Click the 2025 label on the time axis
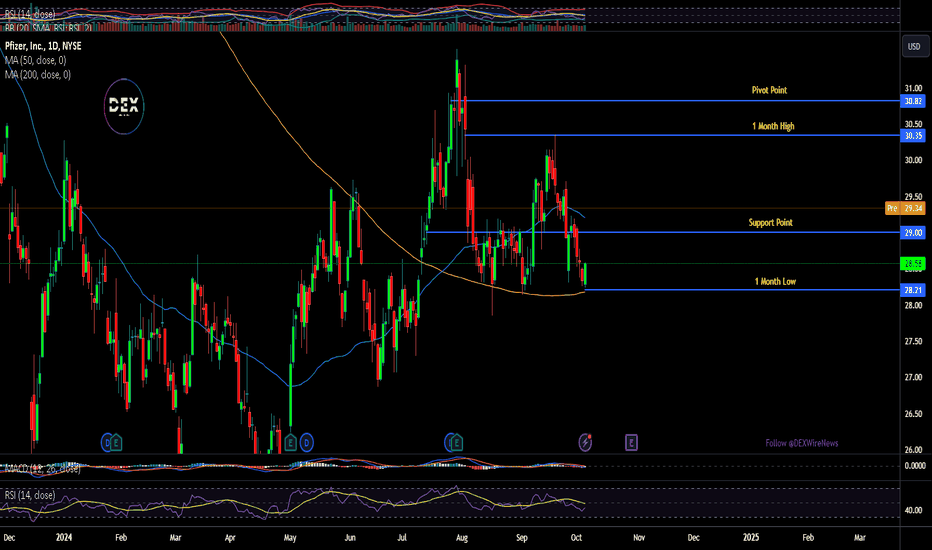This screenshot has width=932, height=550. click(751, 537)
